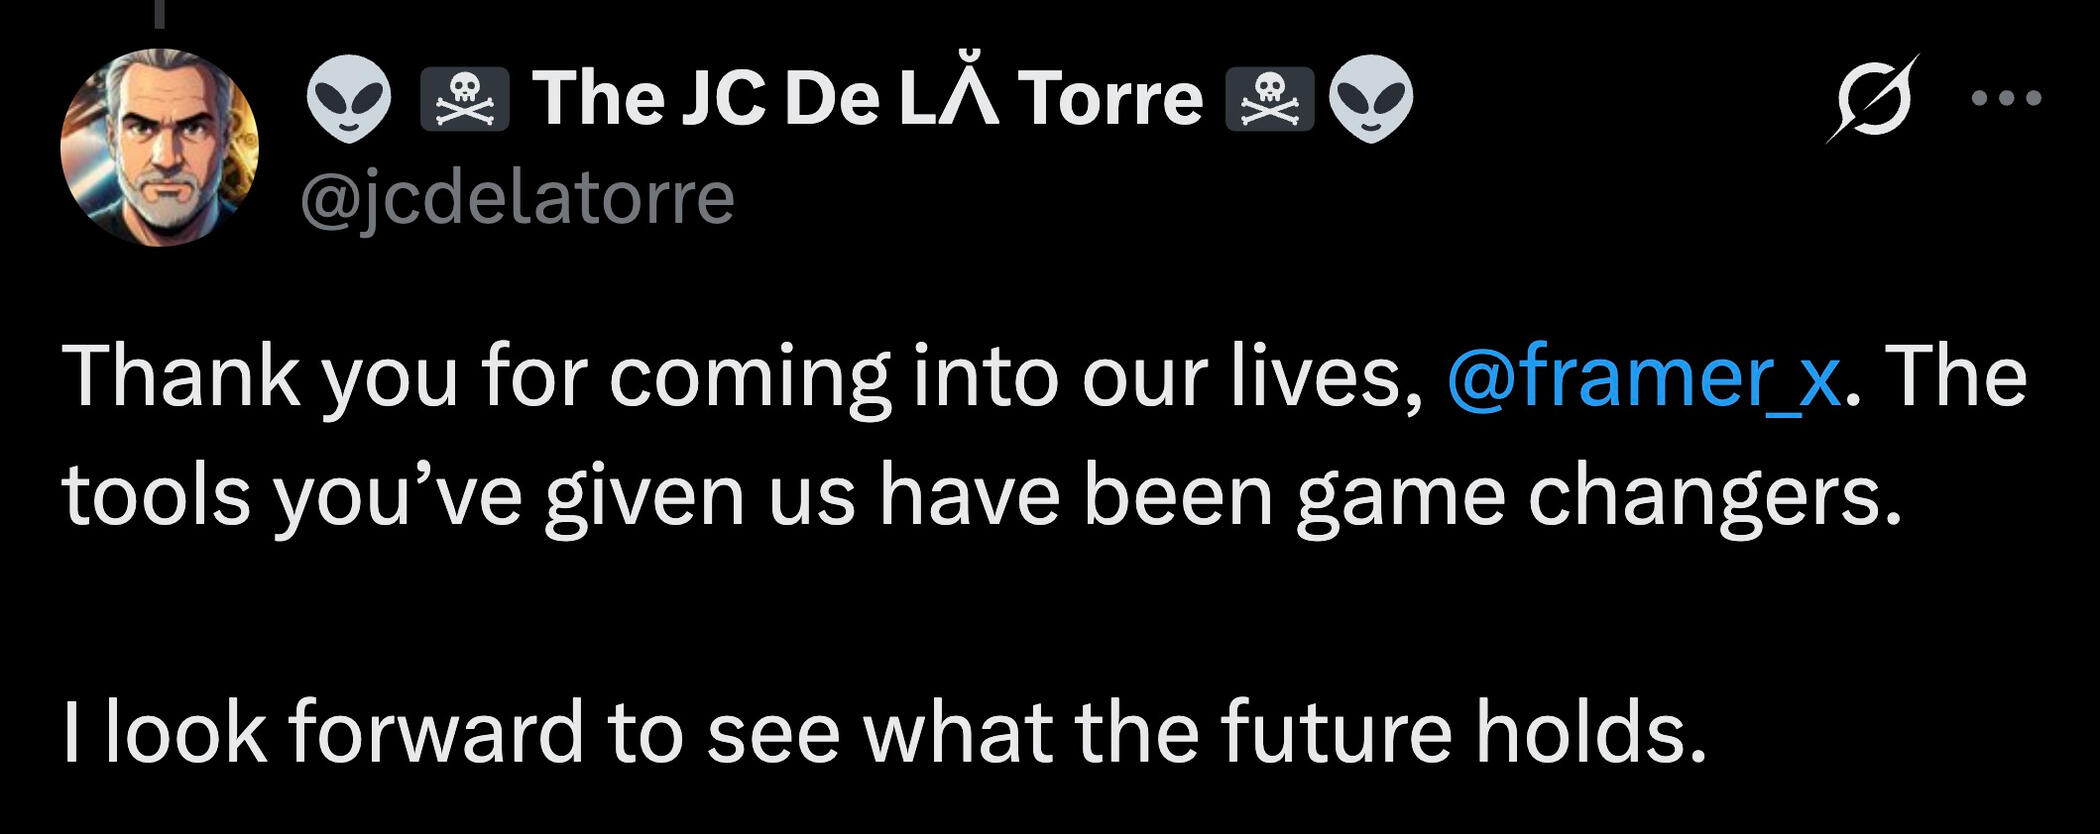2100x834 pixels.
Task: Open the Grok explain-this-post icon
Action: click(x=1872, y=98)
